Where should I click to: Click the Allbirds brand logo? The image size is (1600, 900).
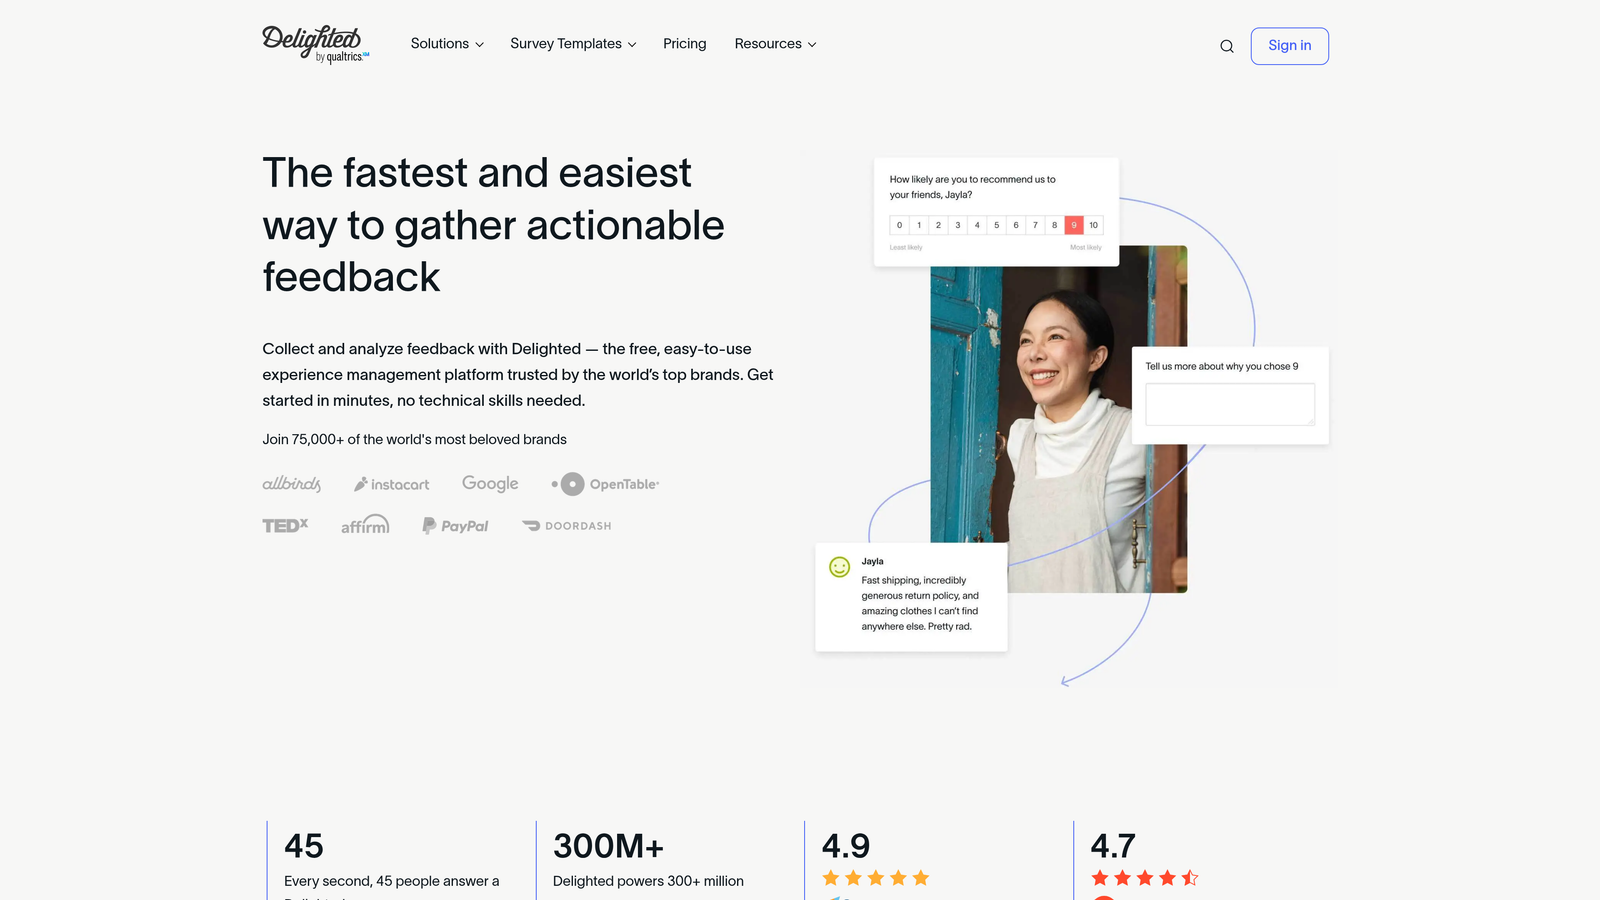pos(290,483)
